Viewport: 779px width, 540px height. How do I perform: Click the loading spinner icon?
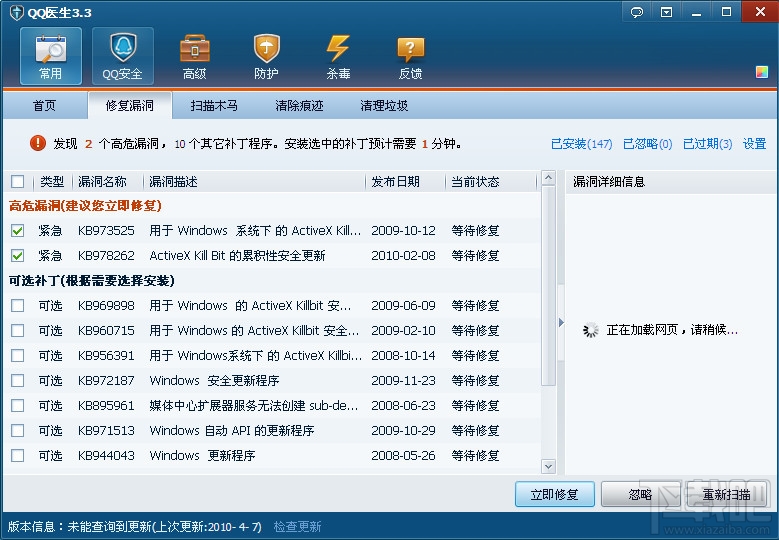tap(590, 330)
